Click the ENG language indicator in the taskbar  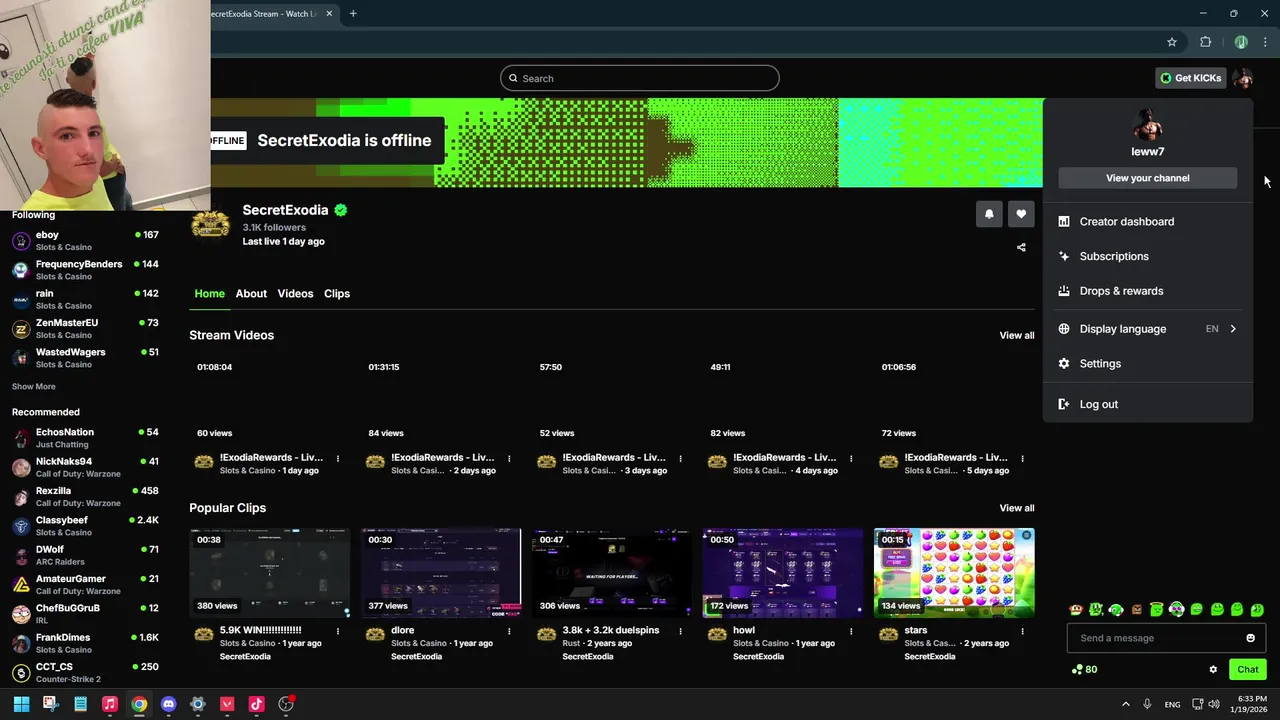[x=1172, y=704]
